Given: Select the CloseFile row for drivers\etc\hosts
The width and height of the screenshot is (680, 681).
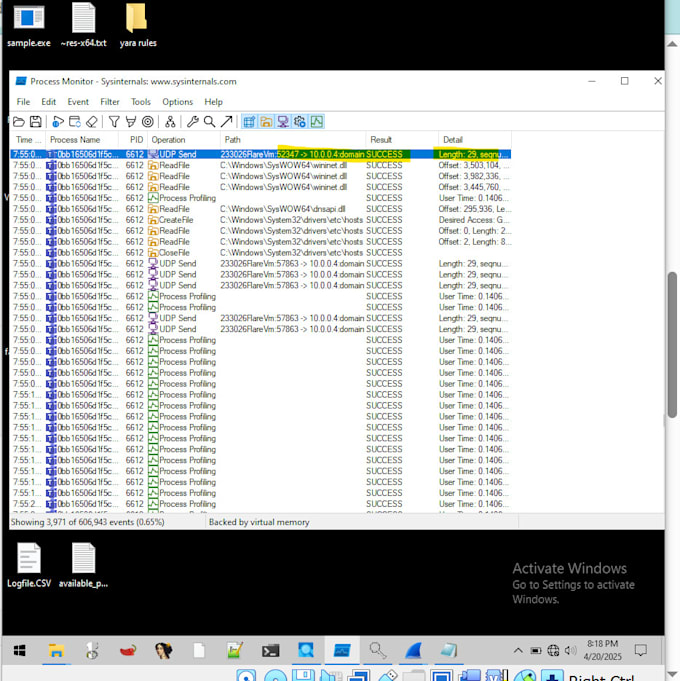Looking at the screenshot, I should tap(261, 252).
